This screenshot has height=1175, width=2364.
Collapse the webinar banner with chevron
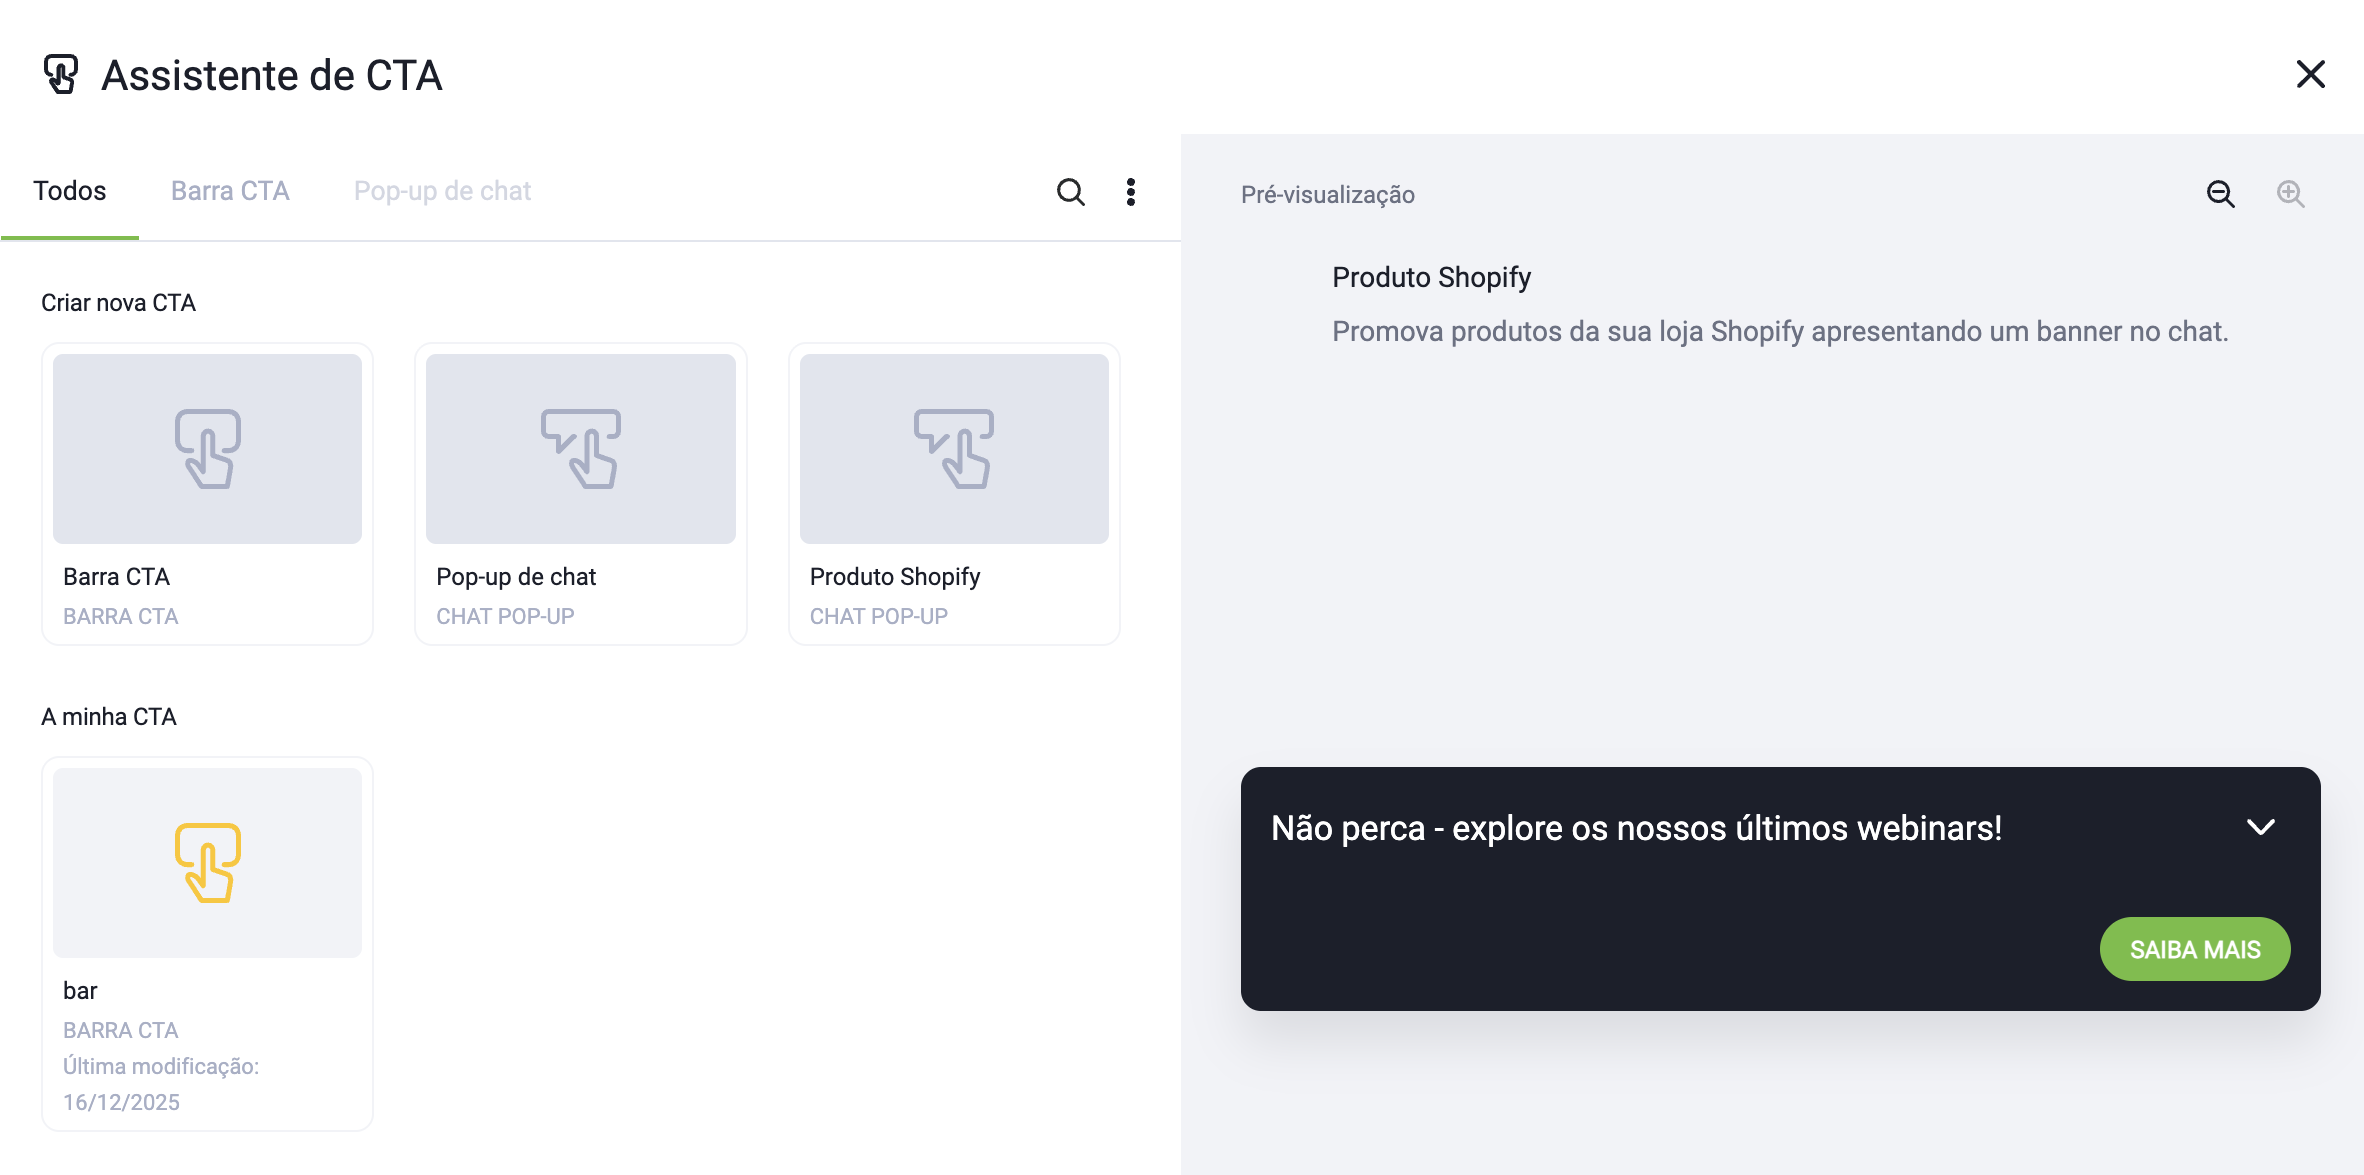pyautogui.click(x=2260, y=827)
